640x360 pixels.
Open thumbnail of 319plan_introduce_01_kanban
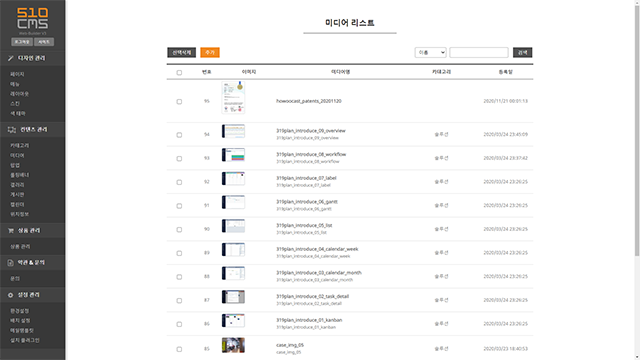233,321
